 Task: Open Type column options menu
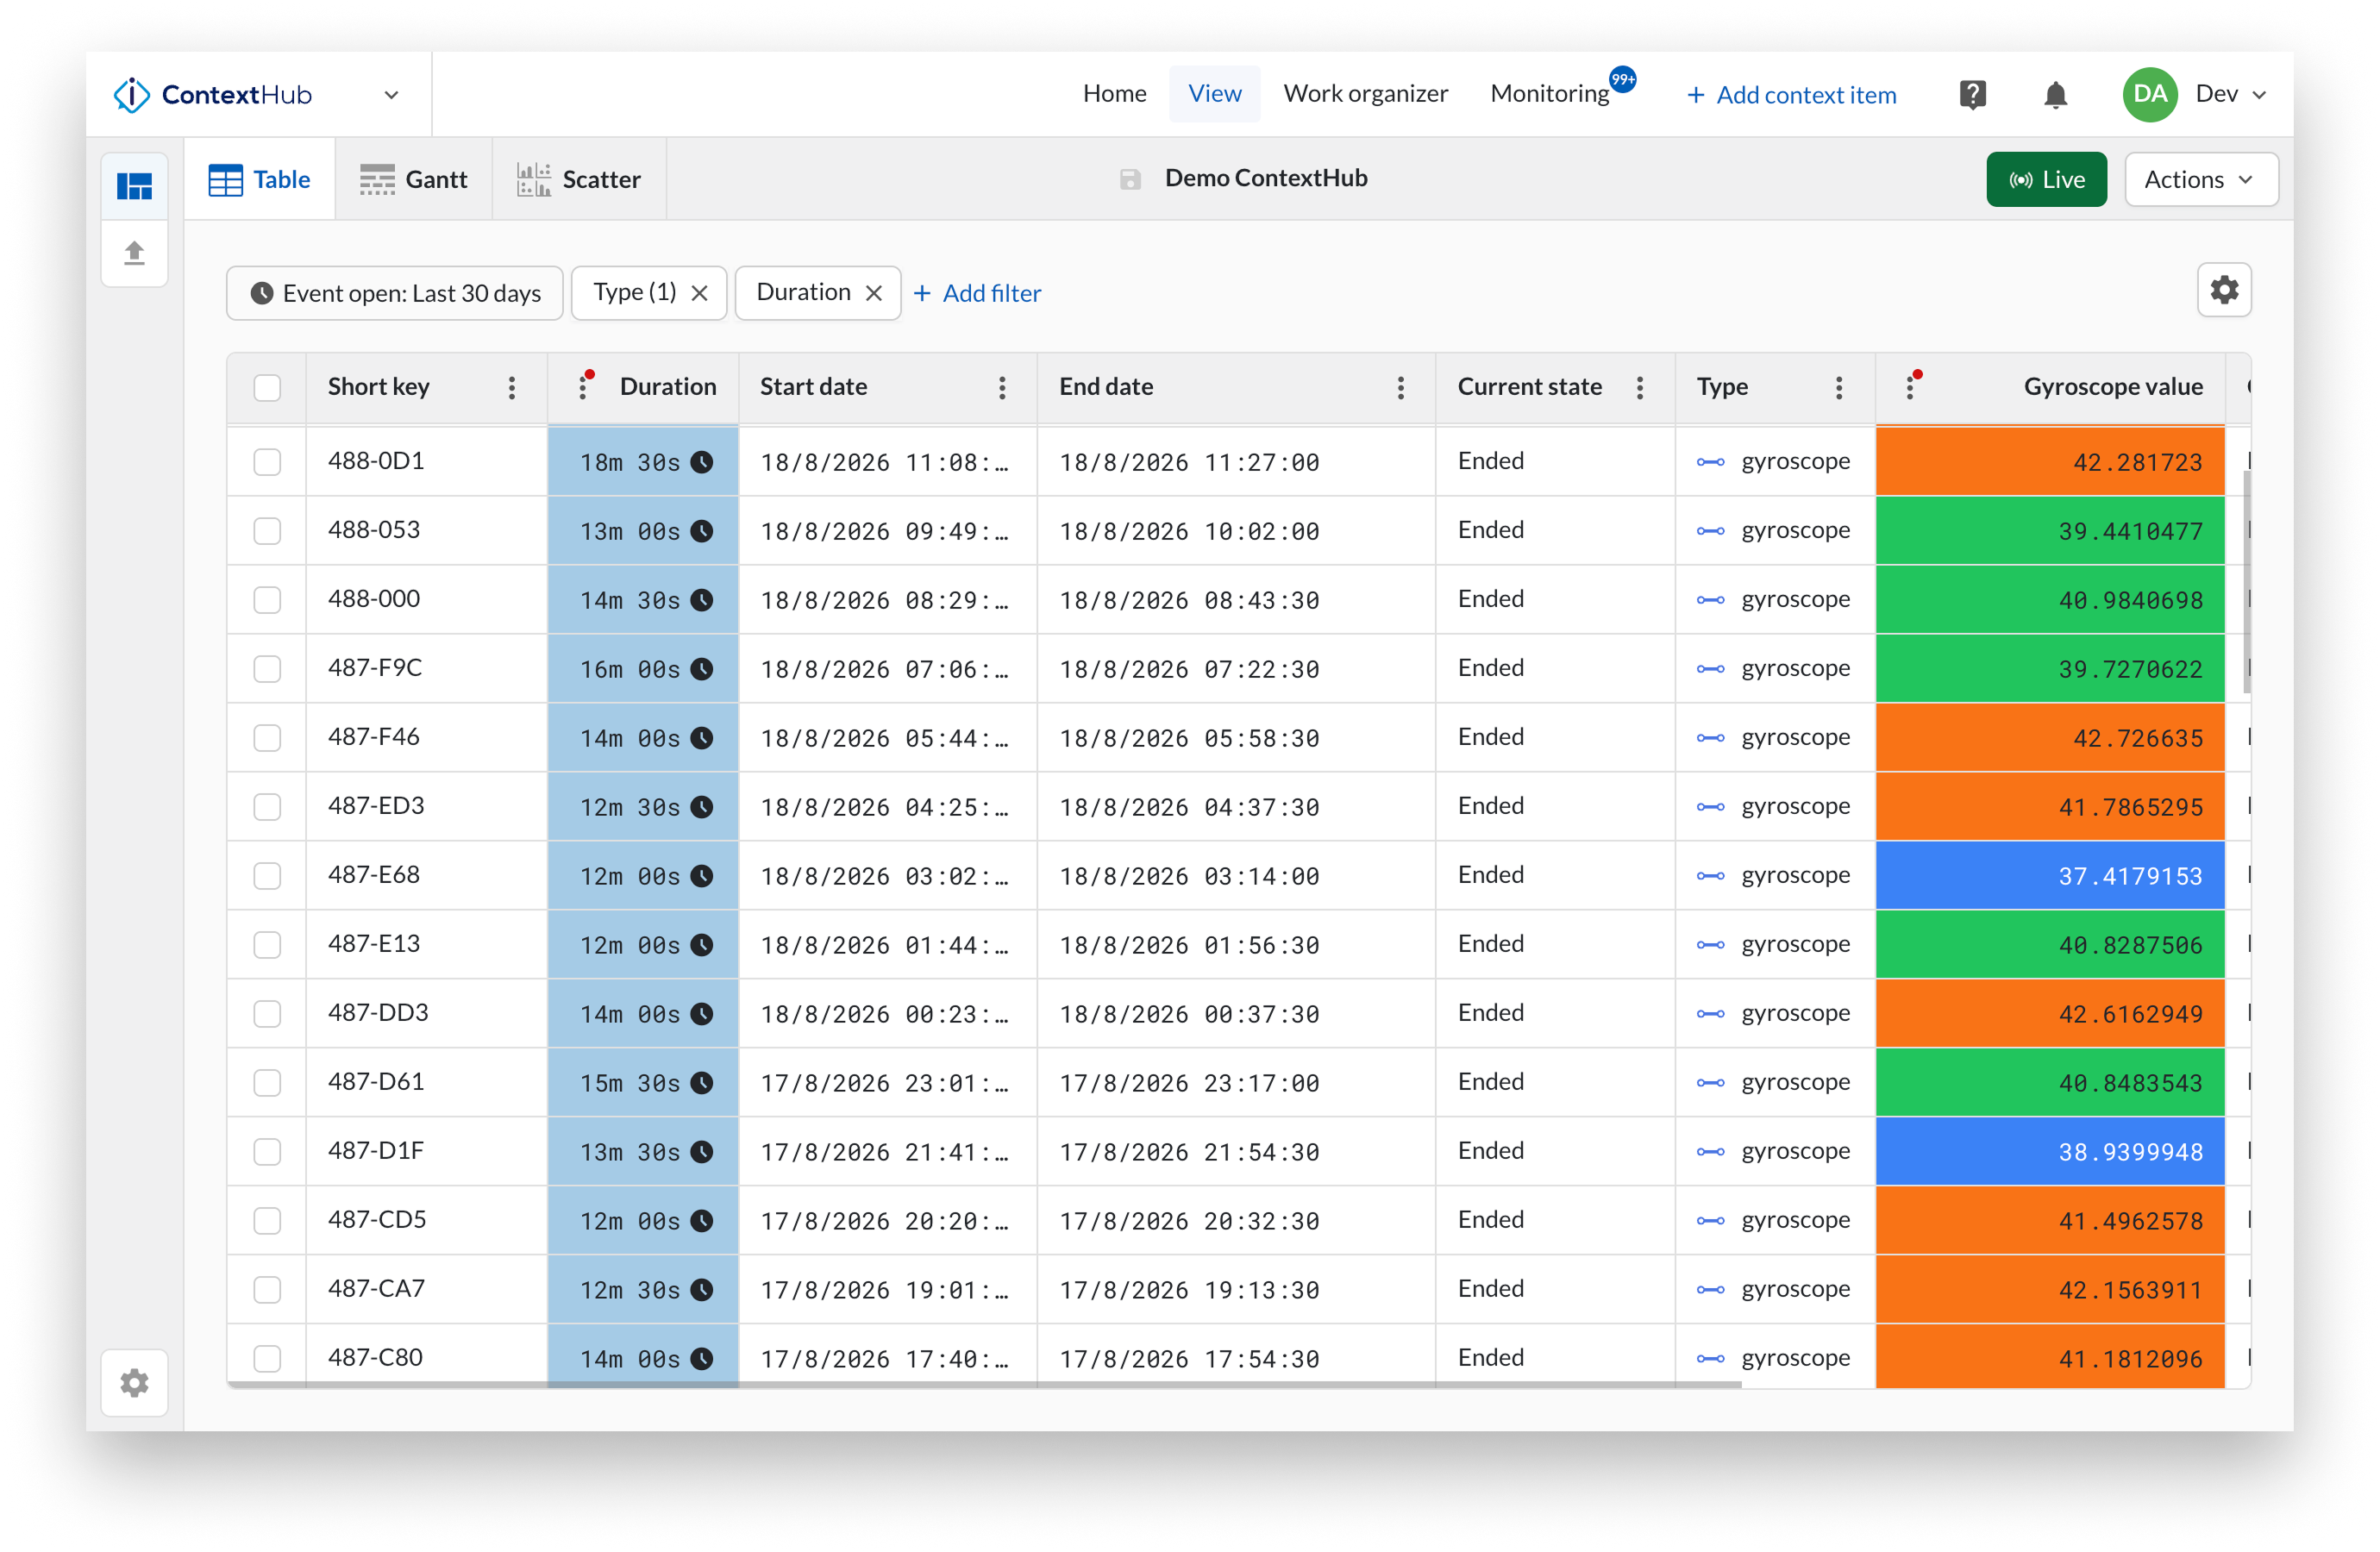pyautogui.click(x=1839, y=388)
